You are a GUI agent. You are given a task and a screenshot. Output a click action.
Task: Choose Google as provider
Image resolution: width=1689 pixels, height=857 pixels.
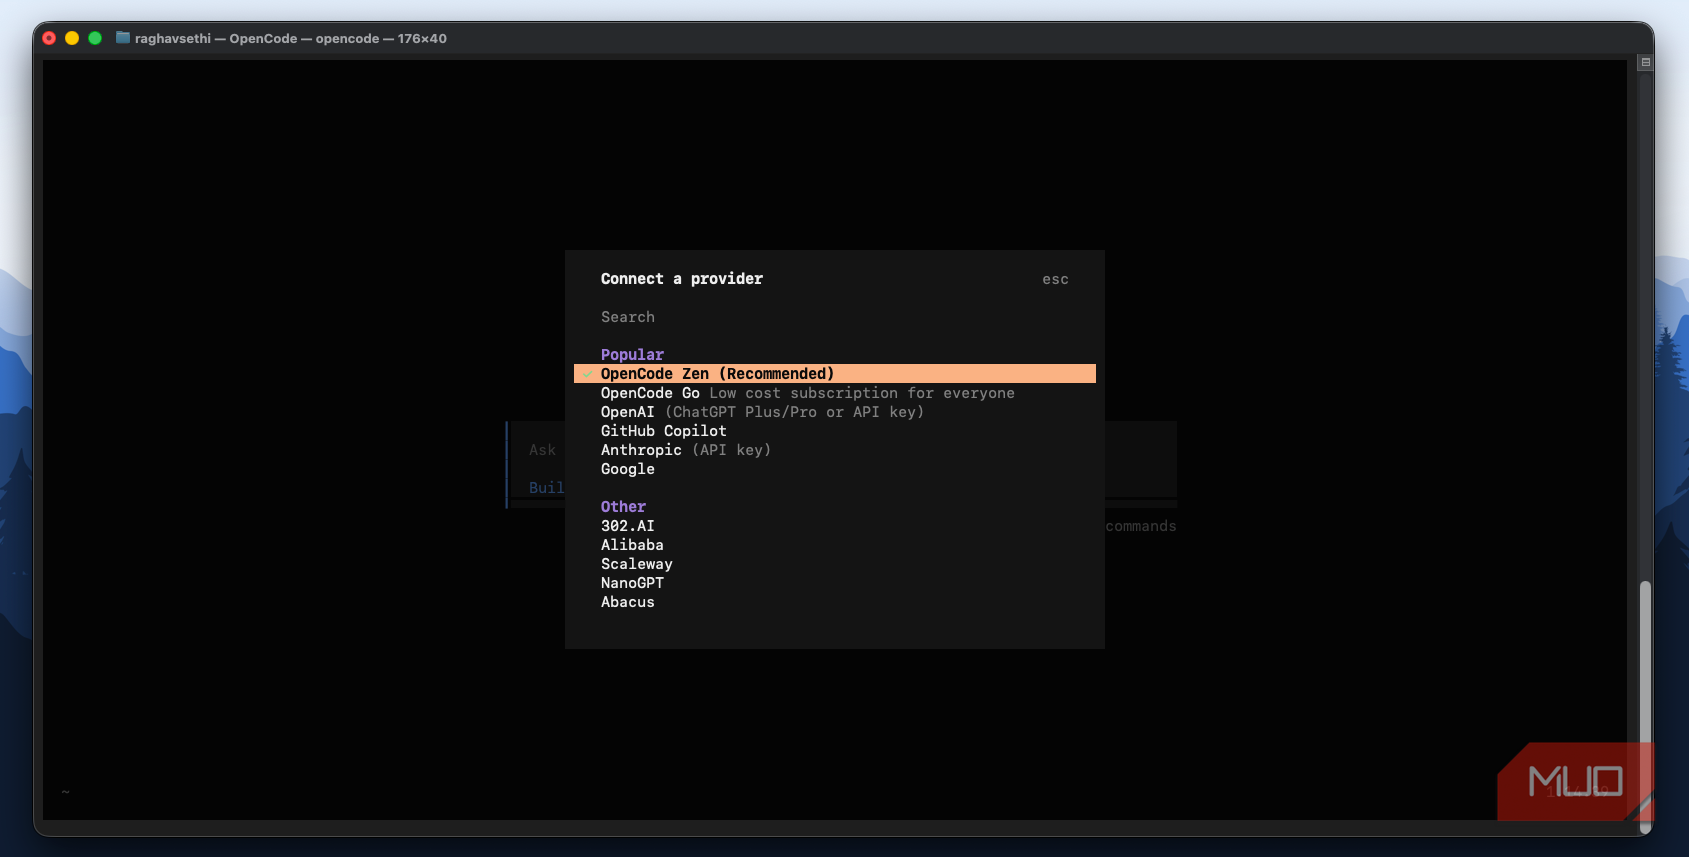click(x=835, y=469)
